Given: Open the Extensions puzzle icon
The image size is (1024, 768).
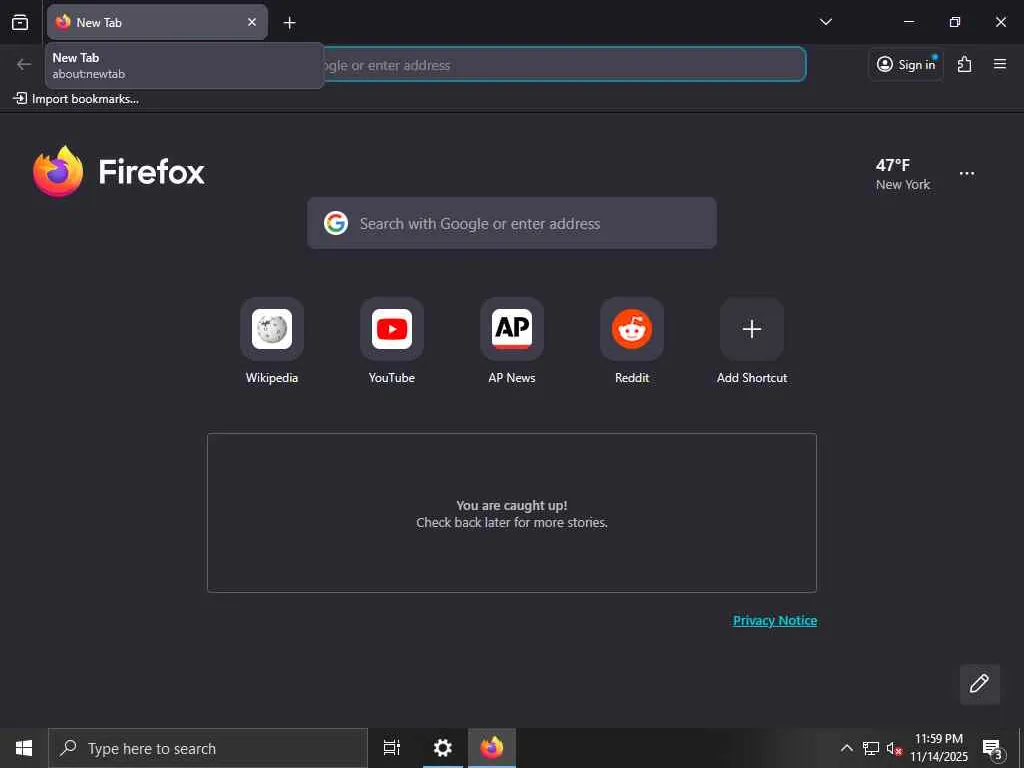Looking at the screenshot, I should [x=965, y=64].
